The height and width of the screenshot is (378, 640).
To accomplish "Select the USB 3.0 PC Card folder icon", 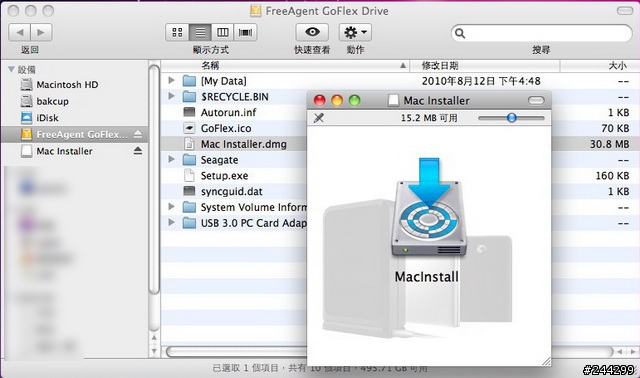I will tap(189, 223).
